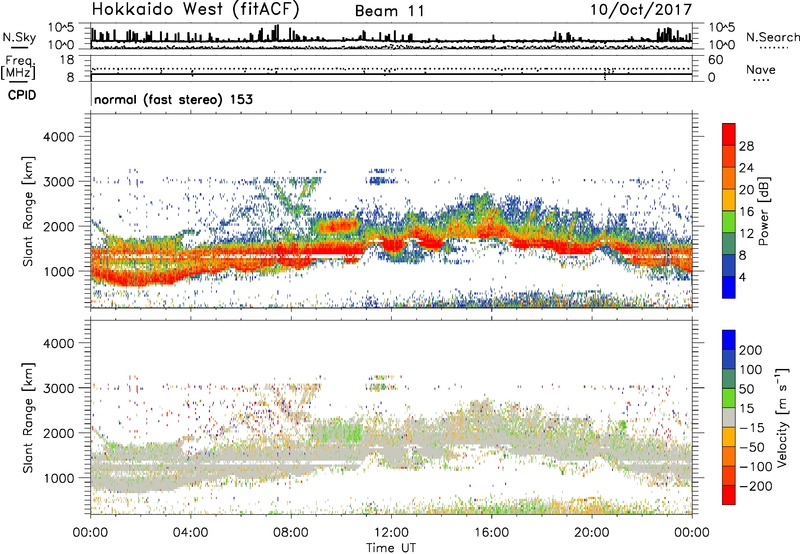Click the "-50" velocity colorbar label
Screen dimensions: 800x554
(x=753, y=447)
